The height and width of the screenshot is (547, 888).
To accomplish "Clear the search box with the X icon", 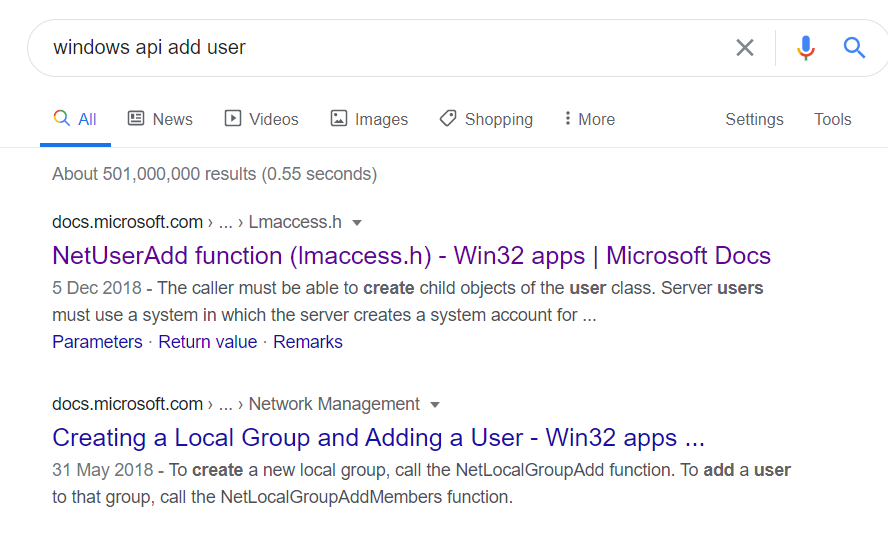I will click(x=745, y=48).
